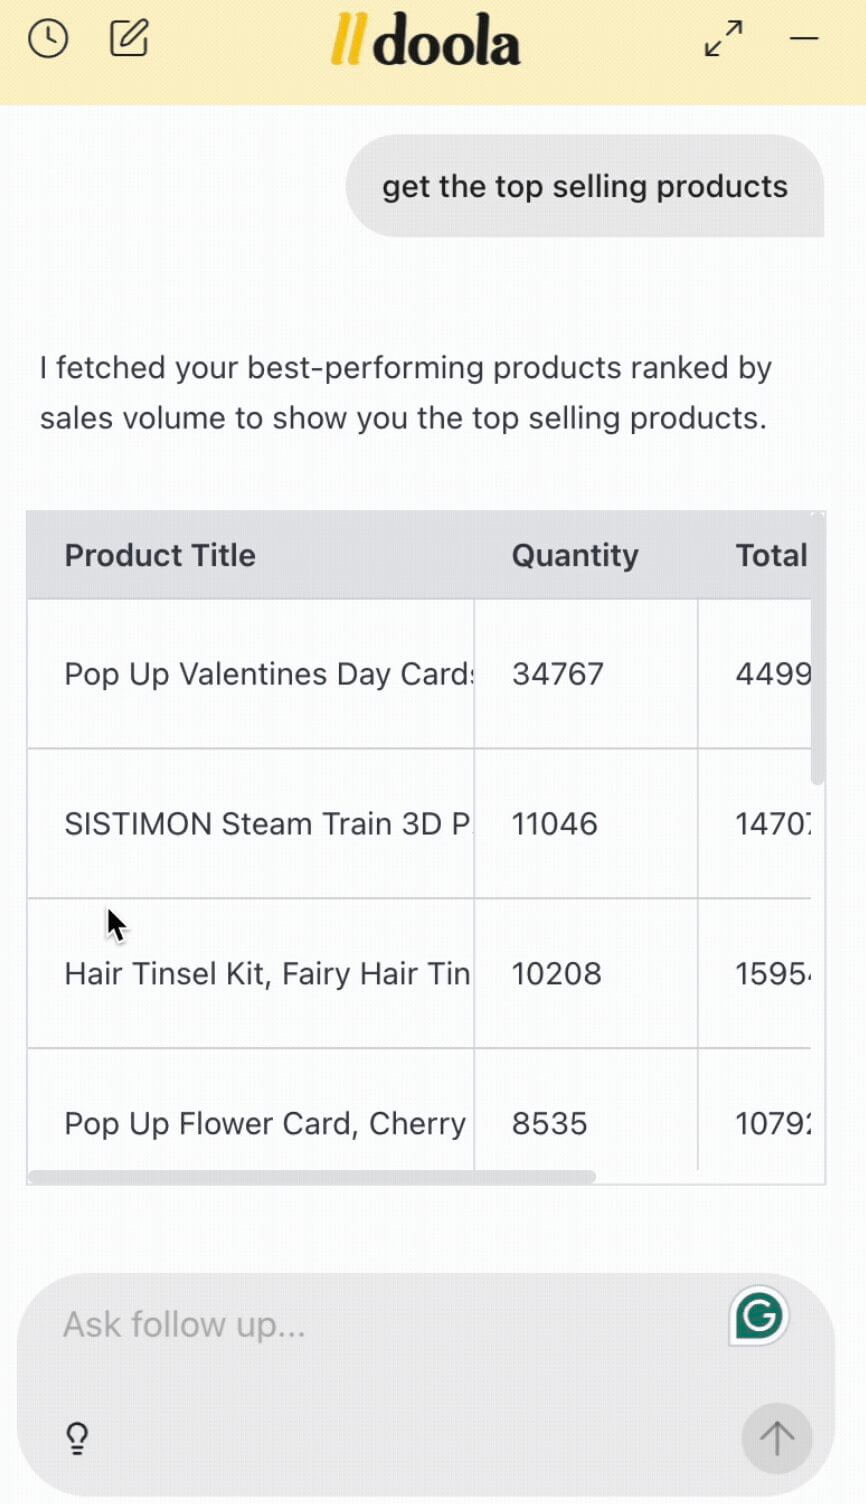The height and width of the screenshot is (1504, 866).
Task: Minimize the doola chat panel
Action: (x=804, y=39)
